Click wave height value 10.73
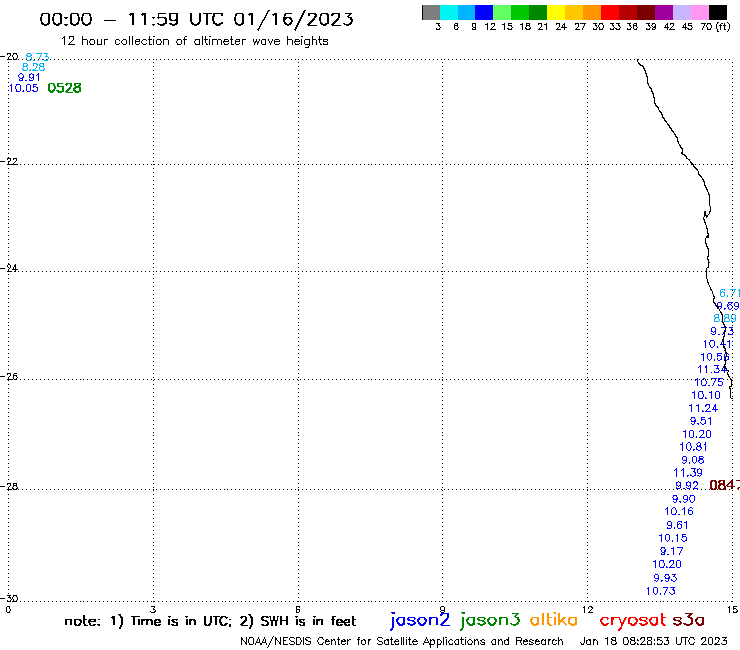The height and width of the screenshot is (650, 740). click(660, 591)
